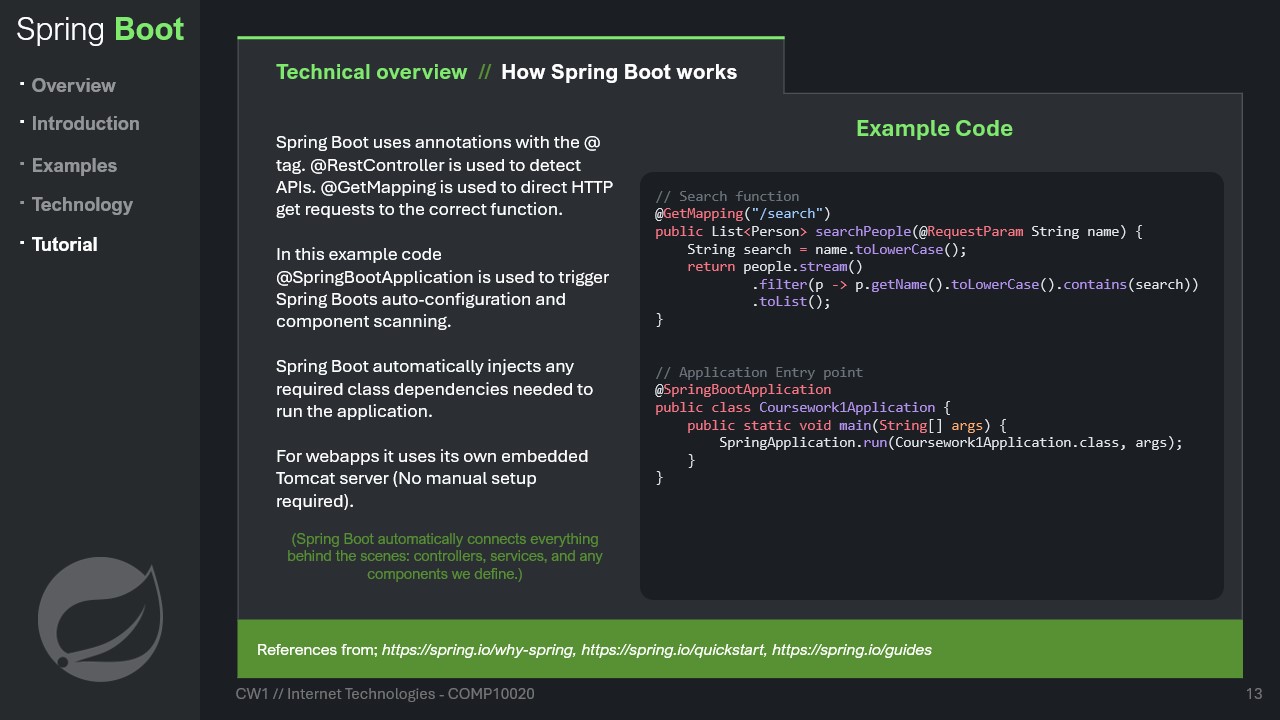The width and height of the screenshot is (1280, 720).
Task: Click the Example Code heading
Action: click(934, 129)
